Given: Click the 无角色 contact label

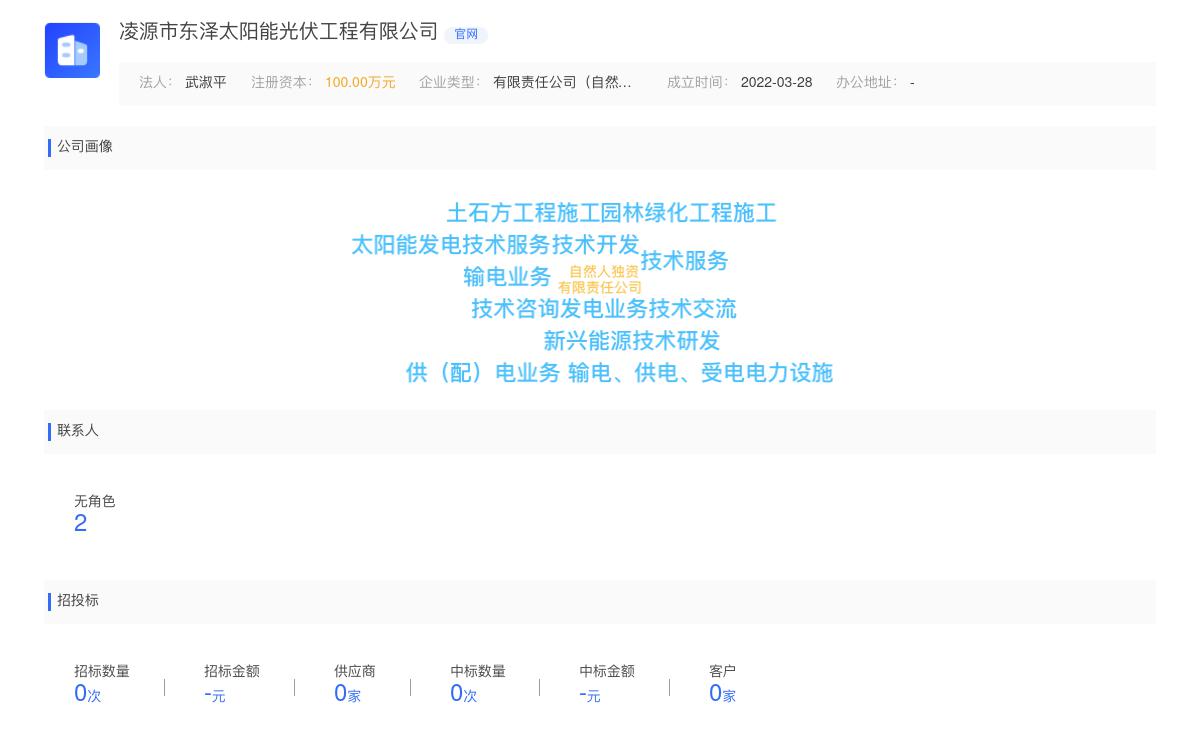Looking at the screenshot, I should (x=95, y=502).
